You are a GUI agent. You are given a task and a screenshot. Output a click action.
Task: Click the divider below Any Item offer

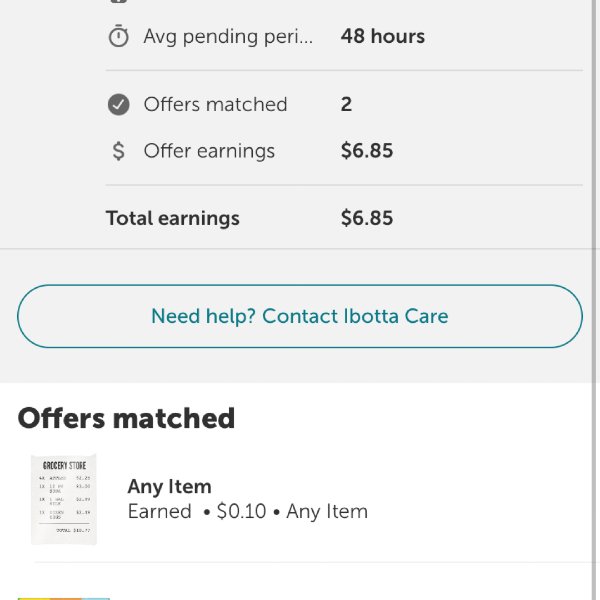pyautogui.click(x=313, y=562)
